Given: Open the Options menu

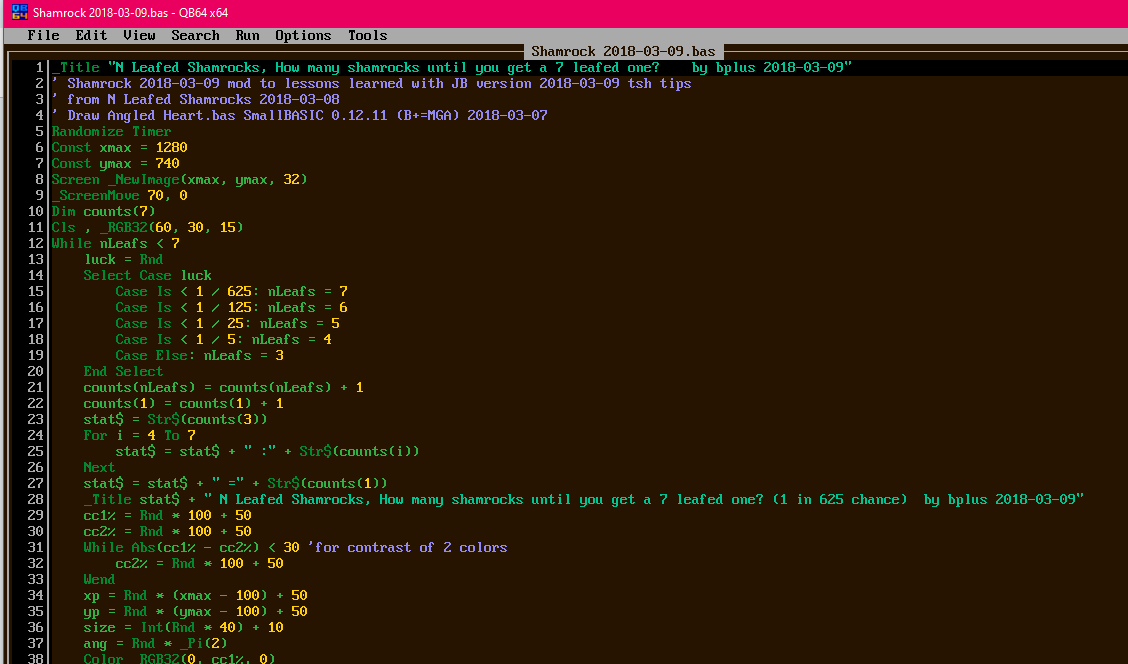Looking at the screenshot, I should point(303,35).
